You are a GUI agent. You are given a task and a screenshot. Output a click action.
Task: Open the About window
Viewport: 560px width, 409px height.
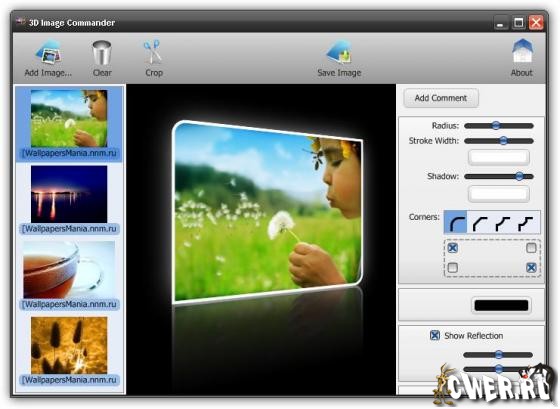pos(522,59)
